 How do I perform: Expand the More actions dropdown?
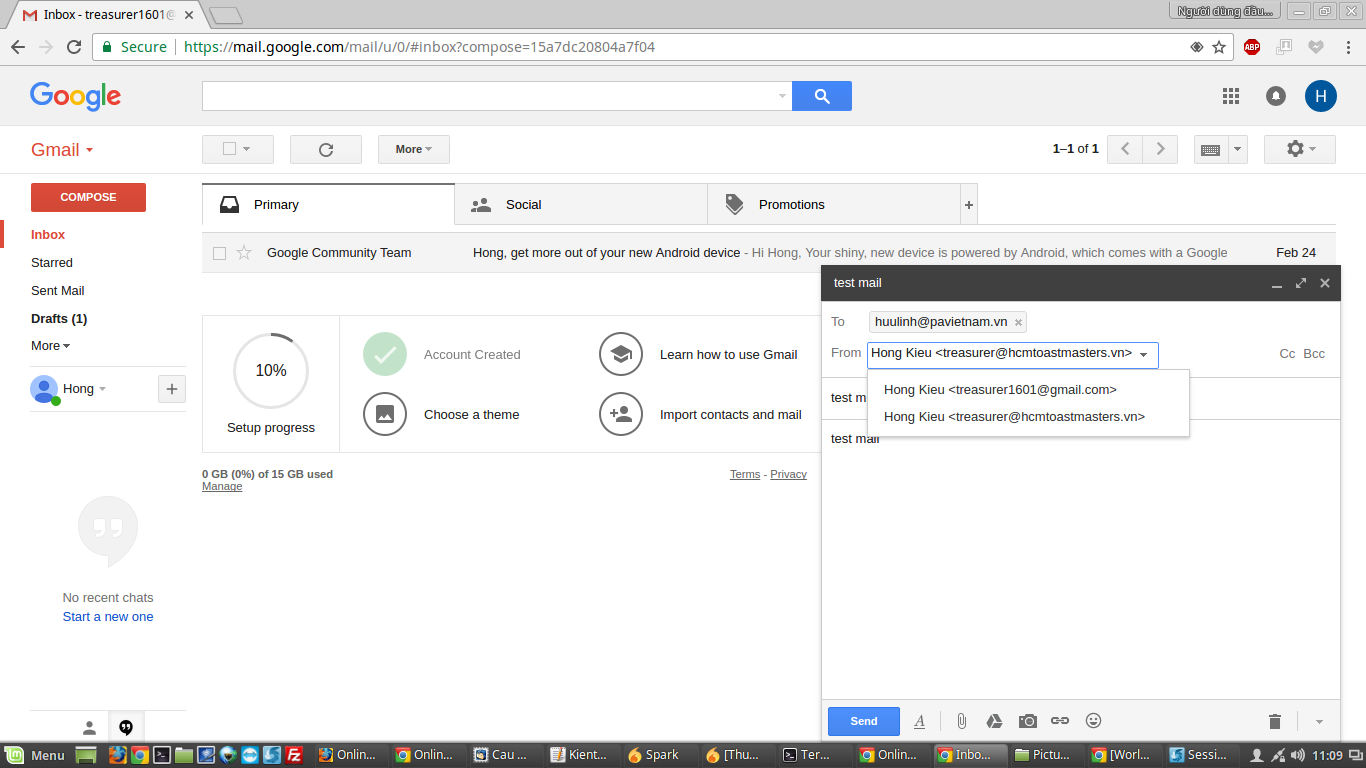[x=414, y=149]
